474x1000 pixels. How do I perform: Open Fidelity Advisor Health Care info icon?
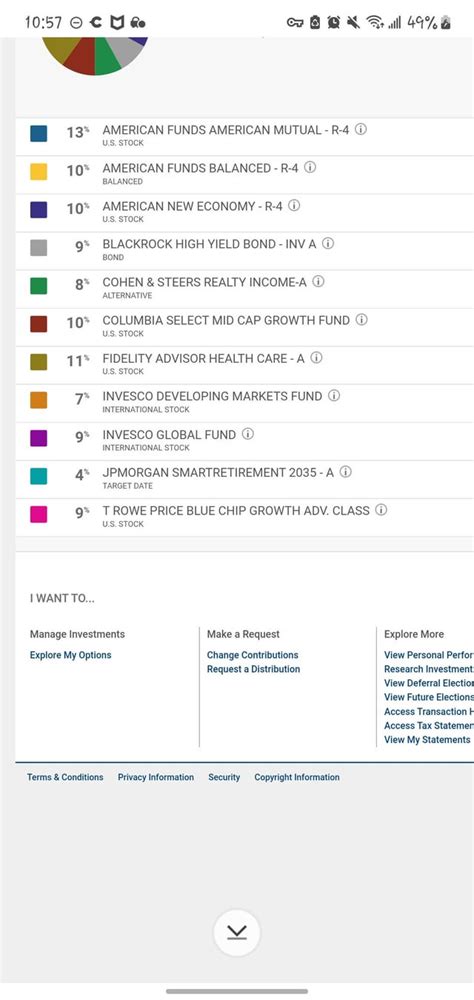click(x=316, y=358)
